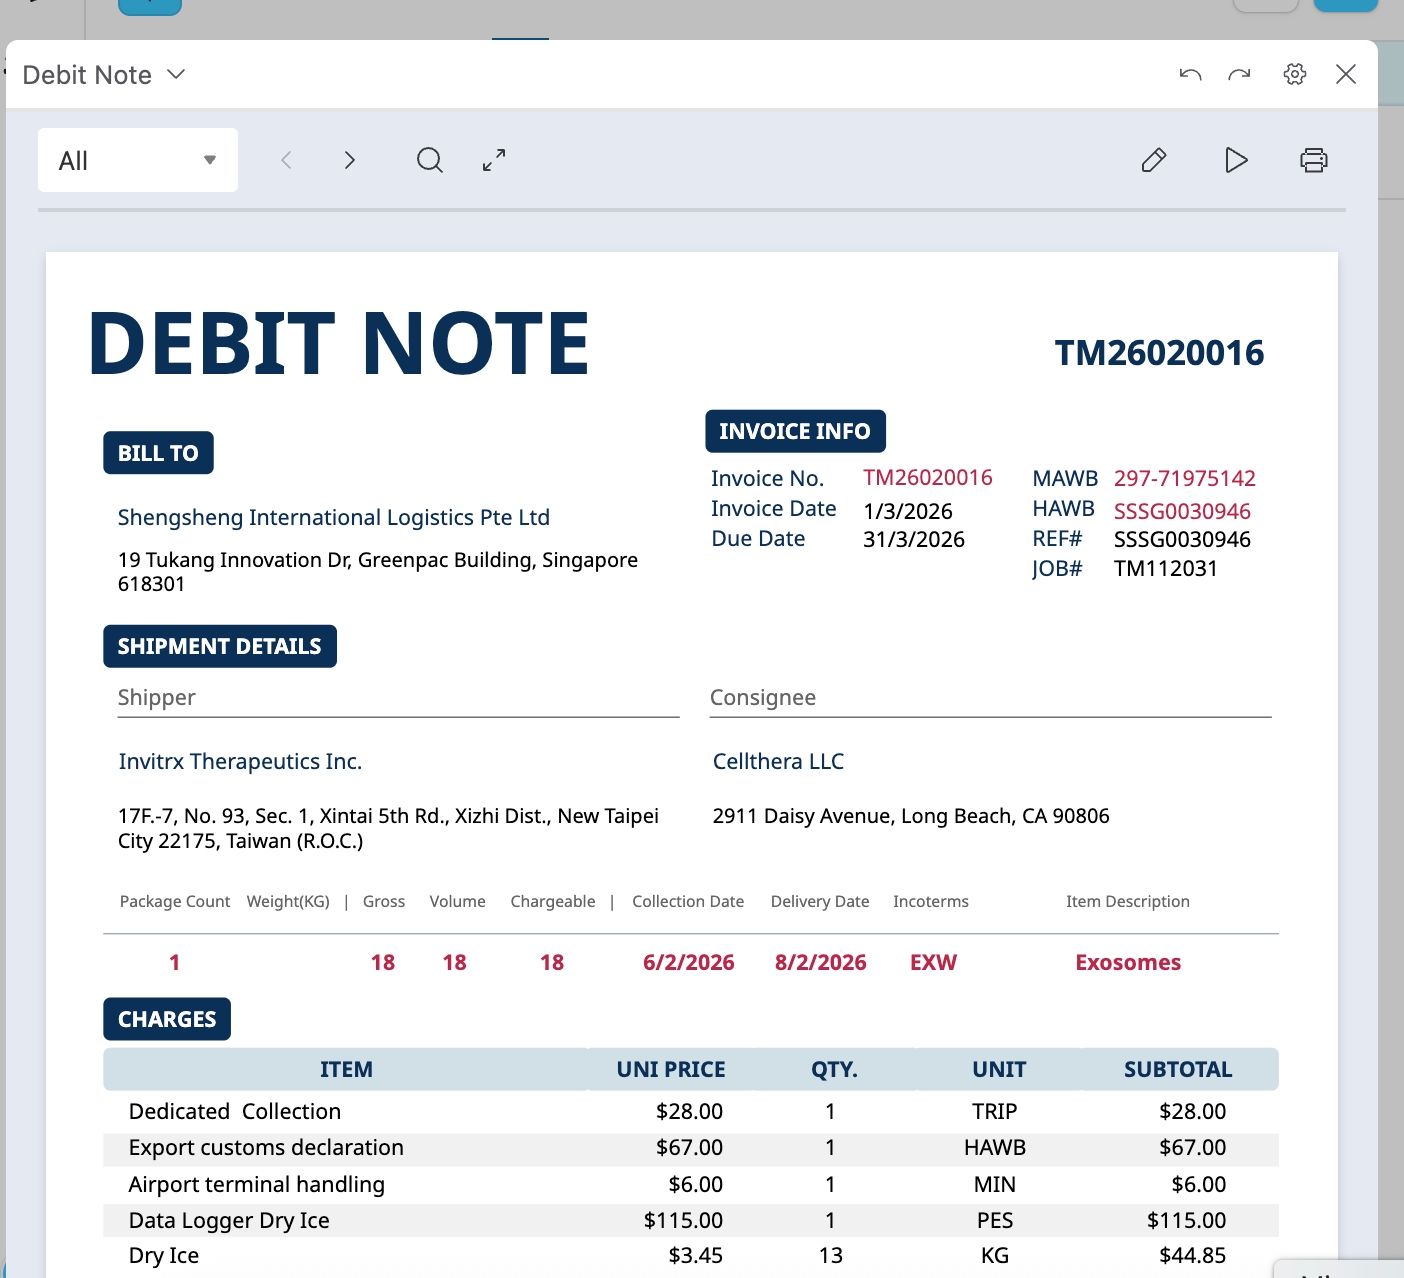
Task: Click the undo arrow icon
Action: (x=1190, y=75)
